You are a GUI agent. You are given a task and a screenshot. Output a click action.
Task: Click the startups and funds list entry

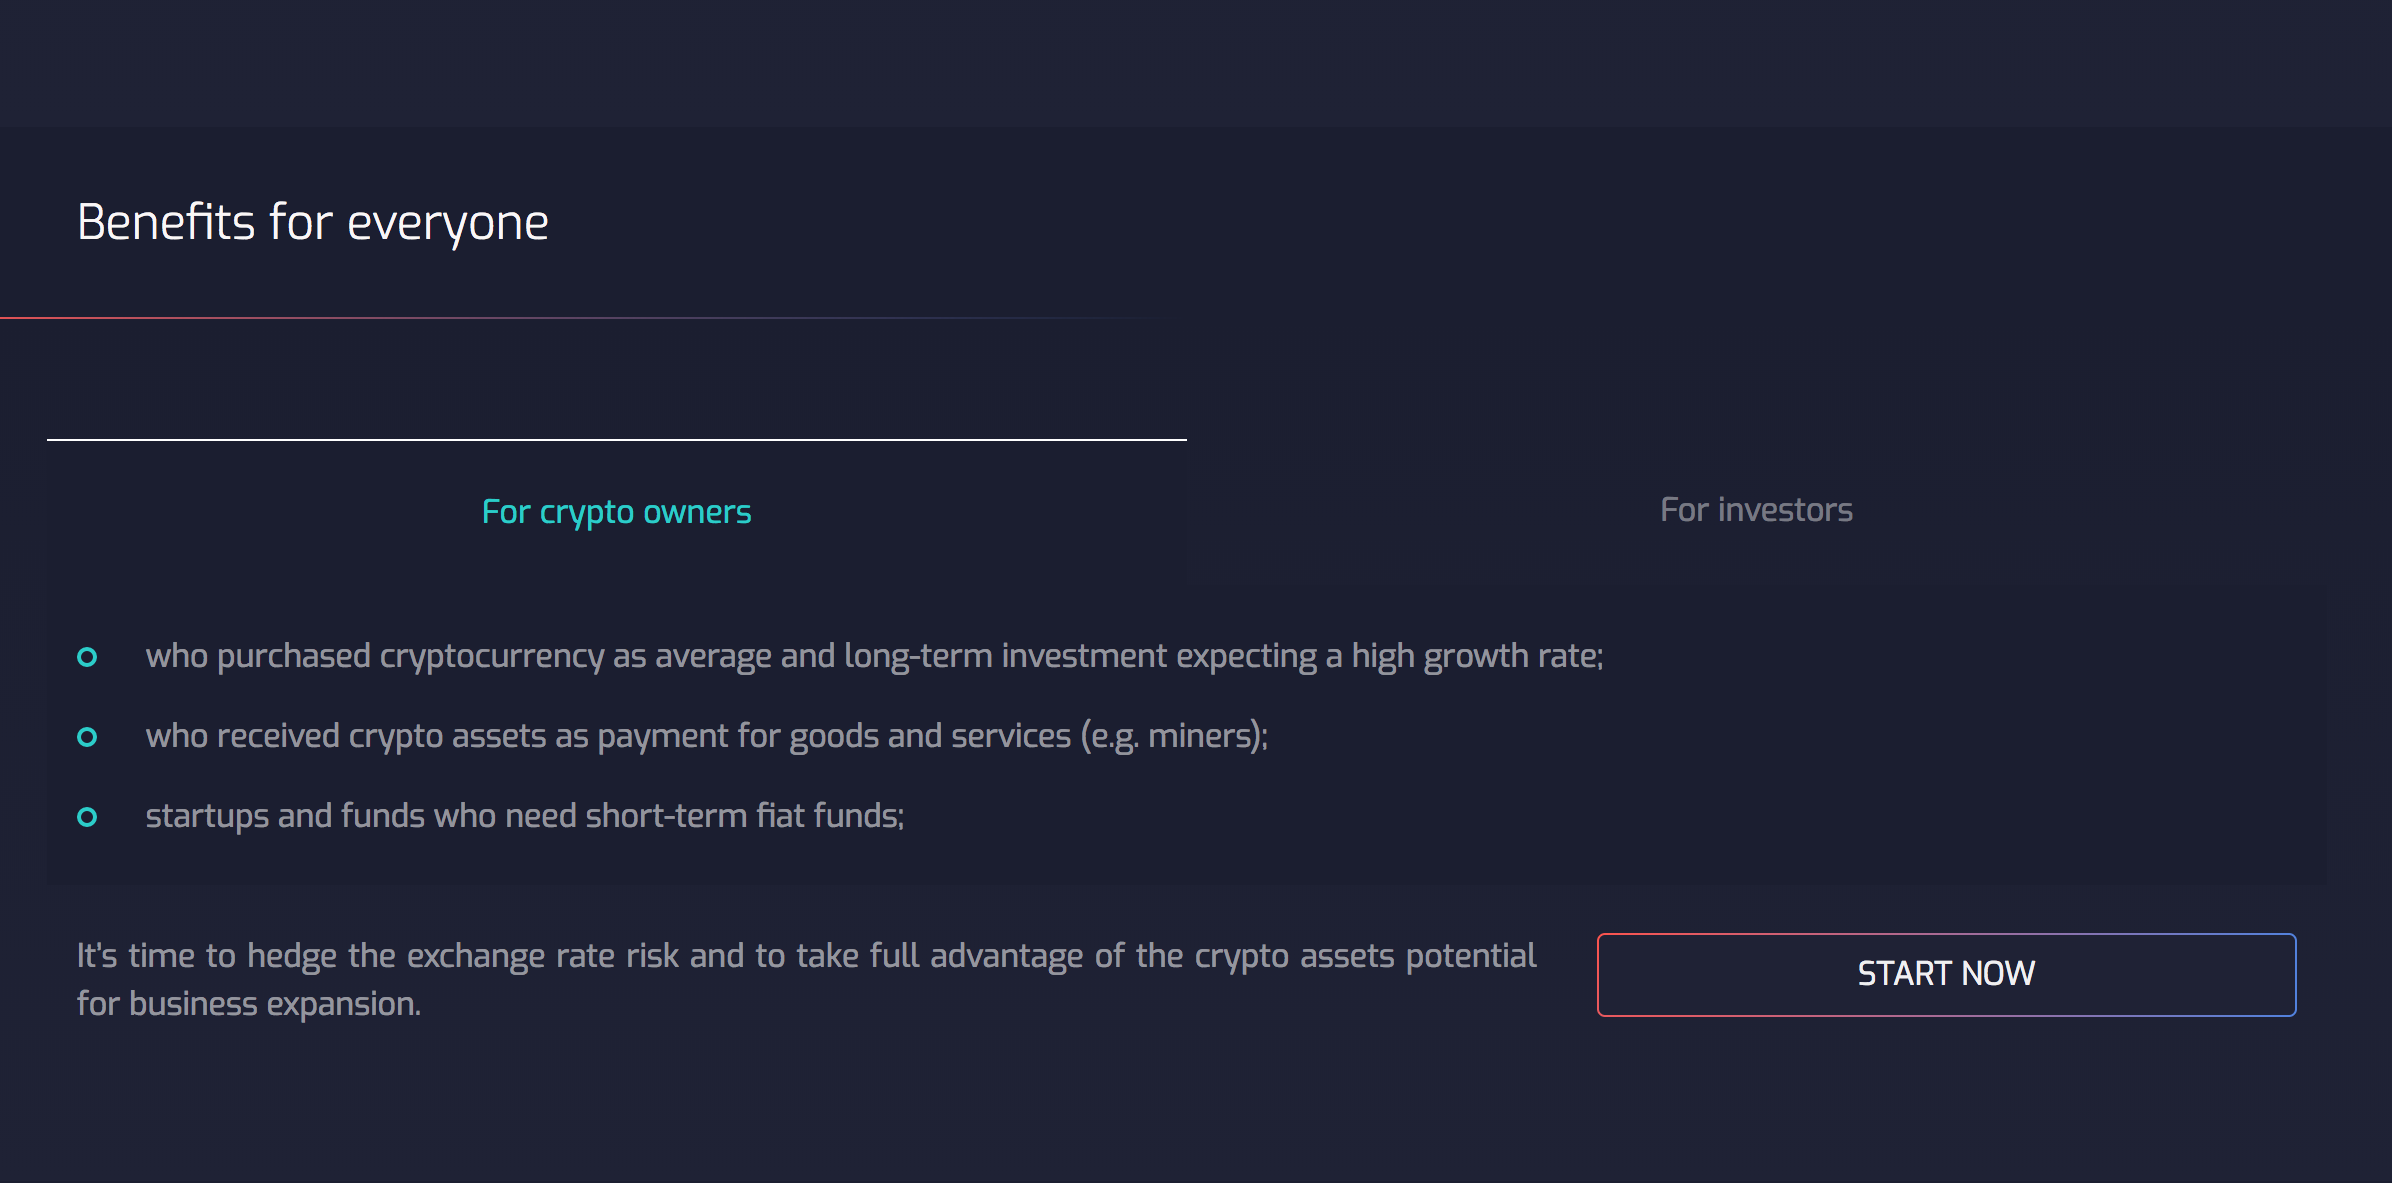tap(526, 816)
